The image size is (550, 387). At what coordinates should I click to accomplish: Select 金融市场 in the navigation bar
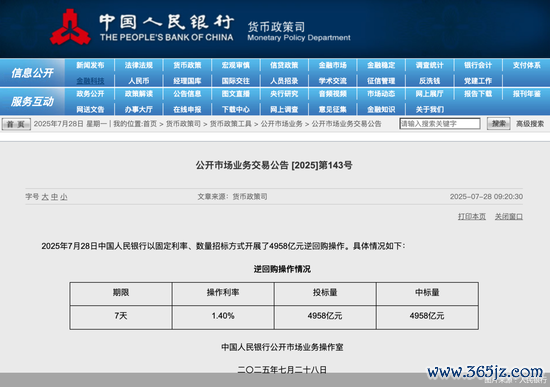pyautogui.click(x=333, y=65)
